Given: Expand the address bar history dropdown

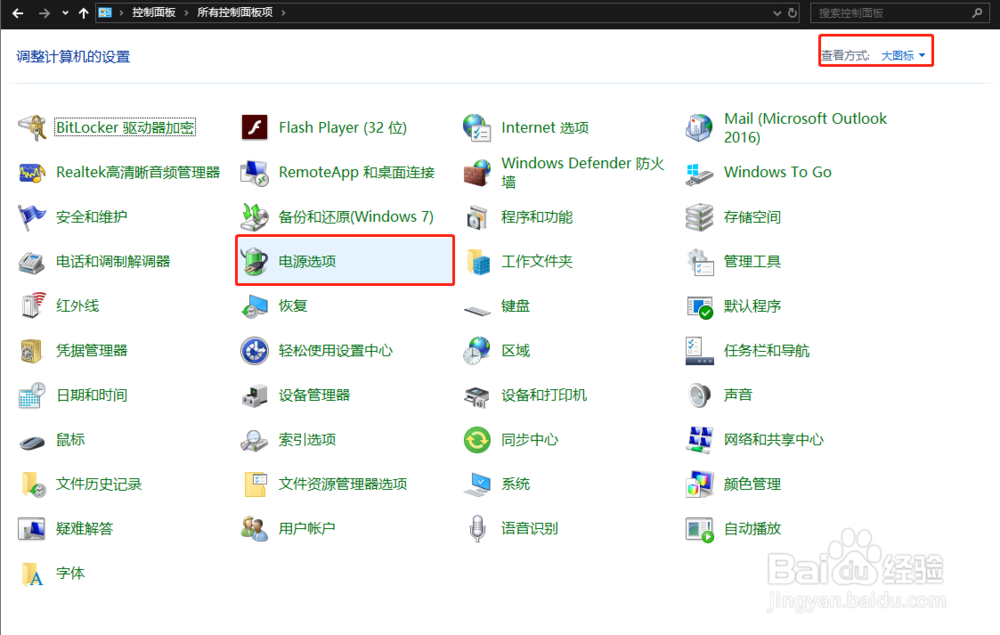Looking at the screenshot, I should (776, 13).
